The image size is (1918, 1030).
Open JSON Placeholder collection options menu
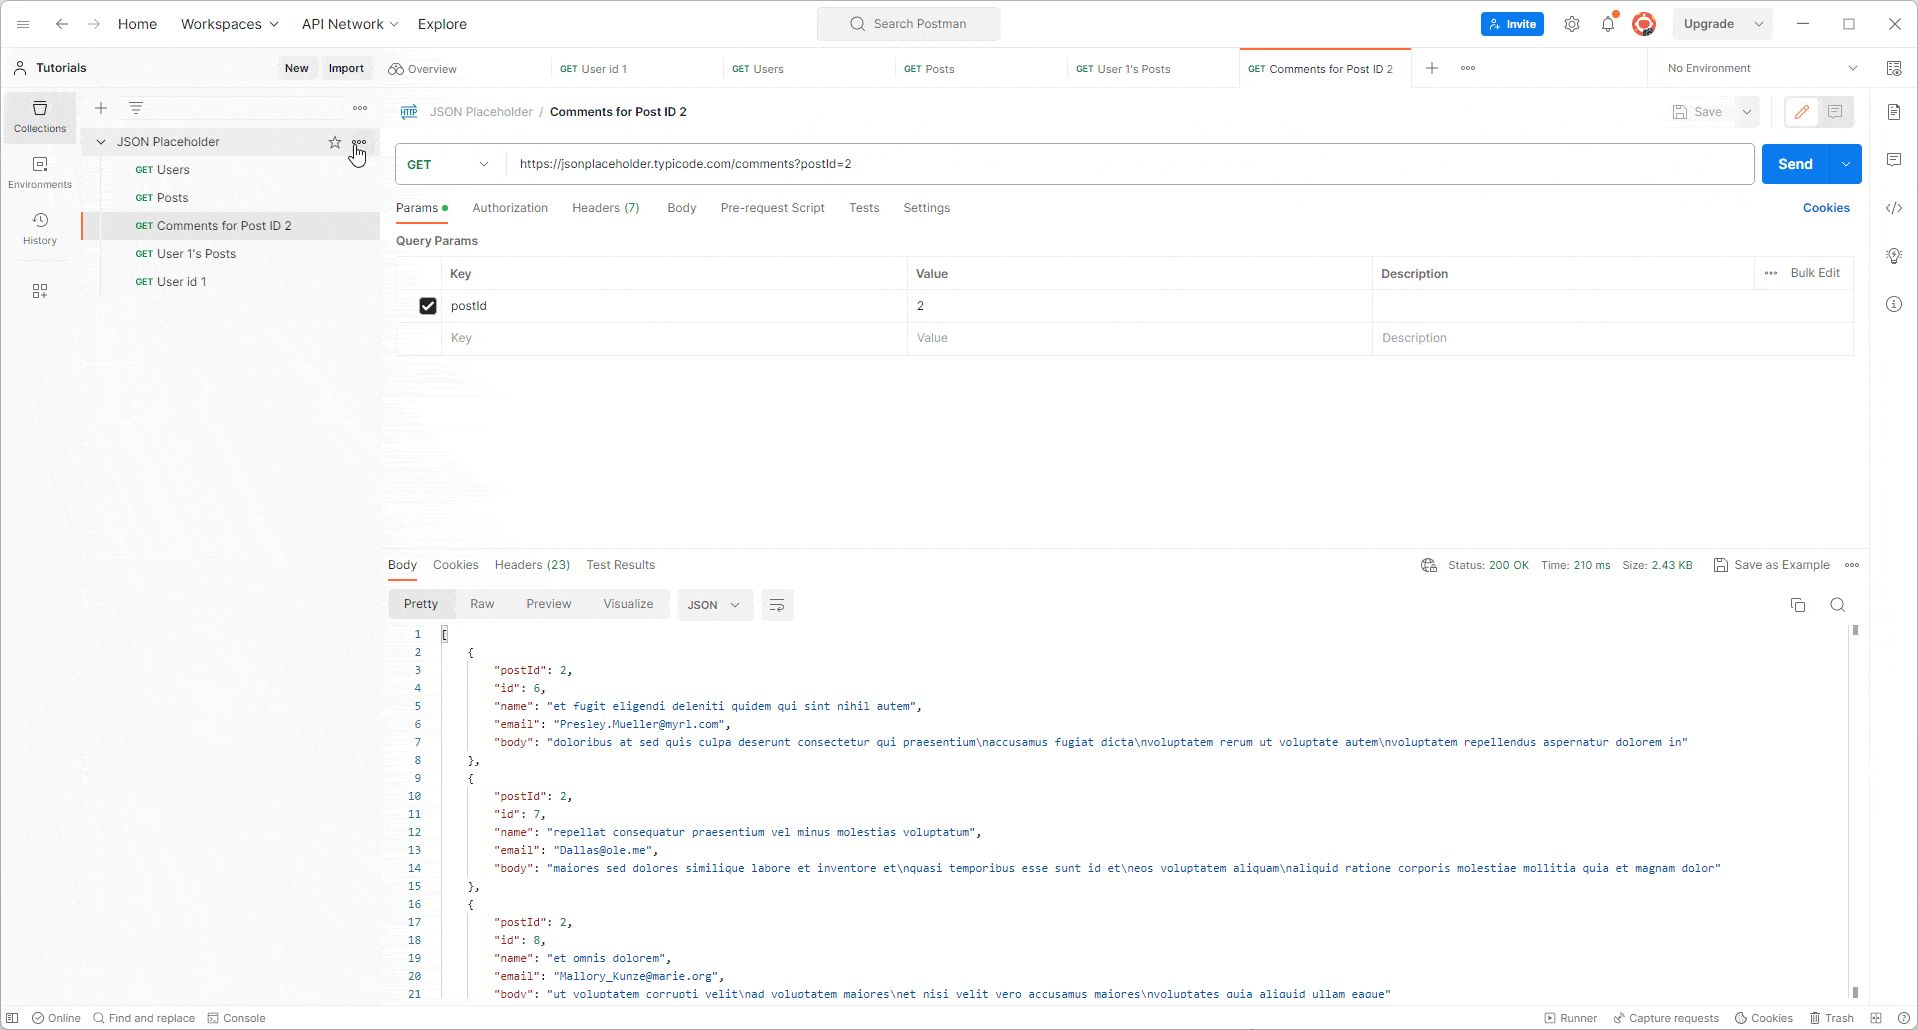tap(359, 142)
